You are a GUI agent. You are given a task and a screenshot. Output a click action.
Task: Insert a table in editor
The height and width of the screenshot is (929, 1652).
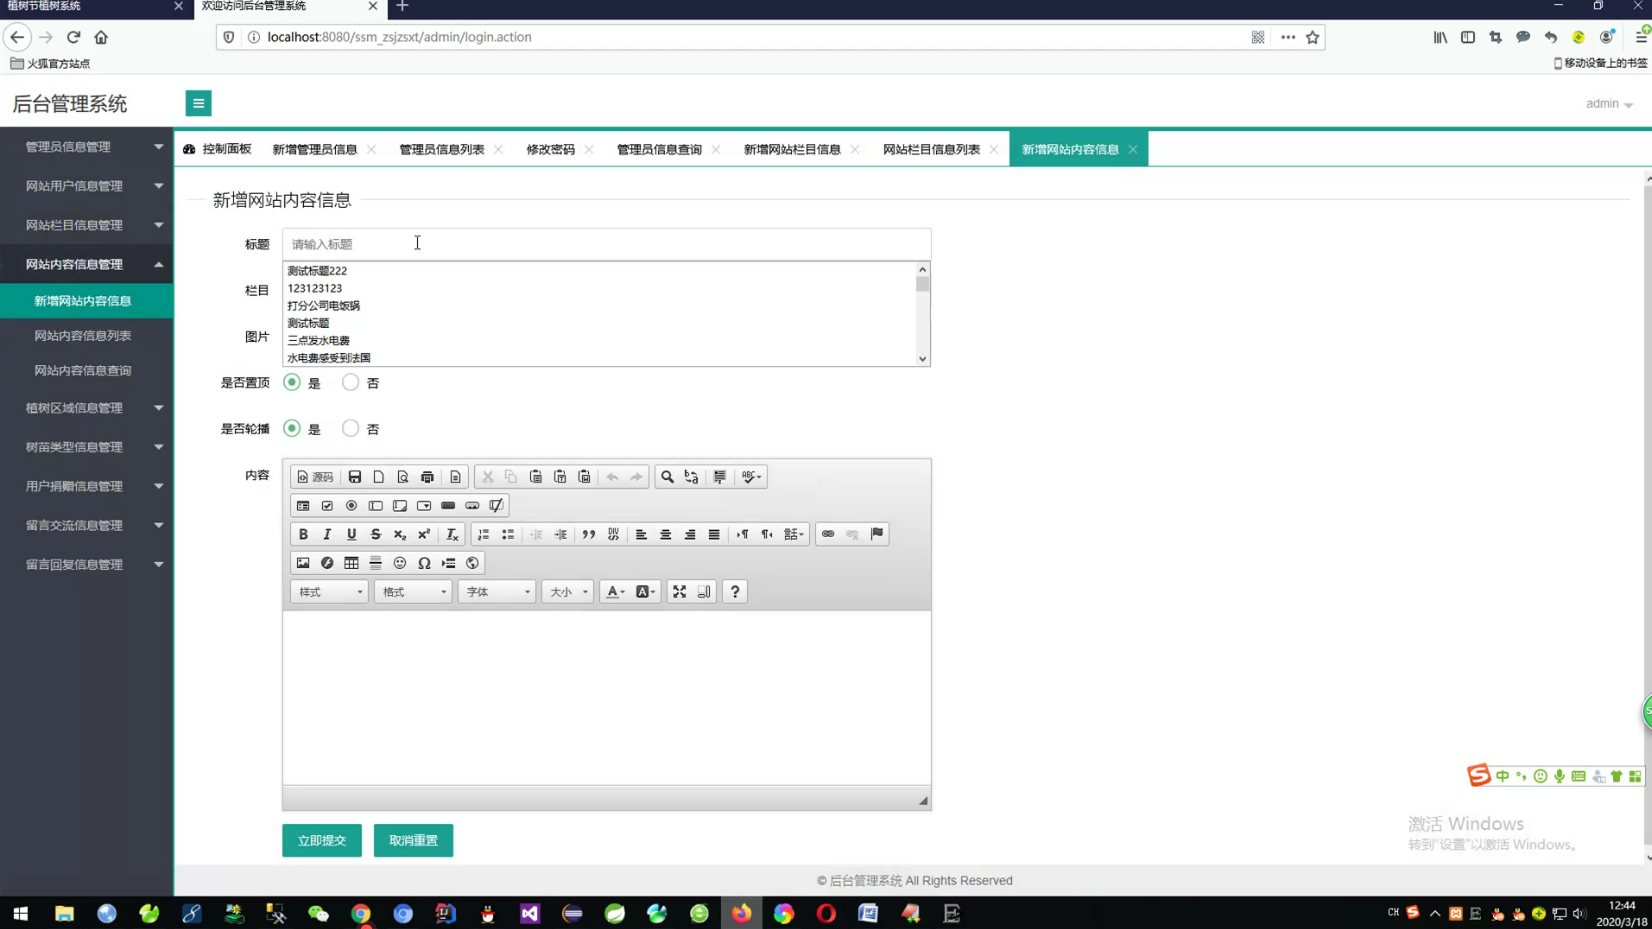(x=351, y=563)
